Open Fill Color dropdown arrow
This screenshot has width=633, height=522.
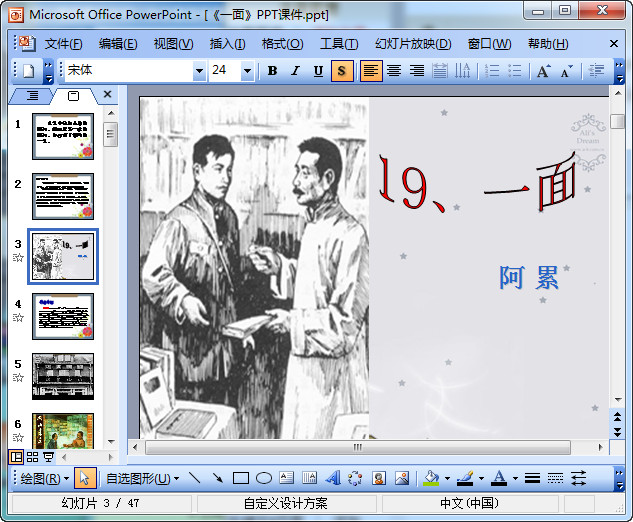447,478
